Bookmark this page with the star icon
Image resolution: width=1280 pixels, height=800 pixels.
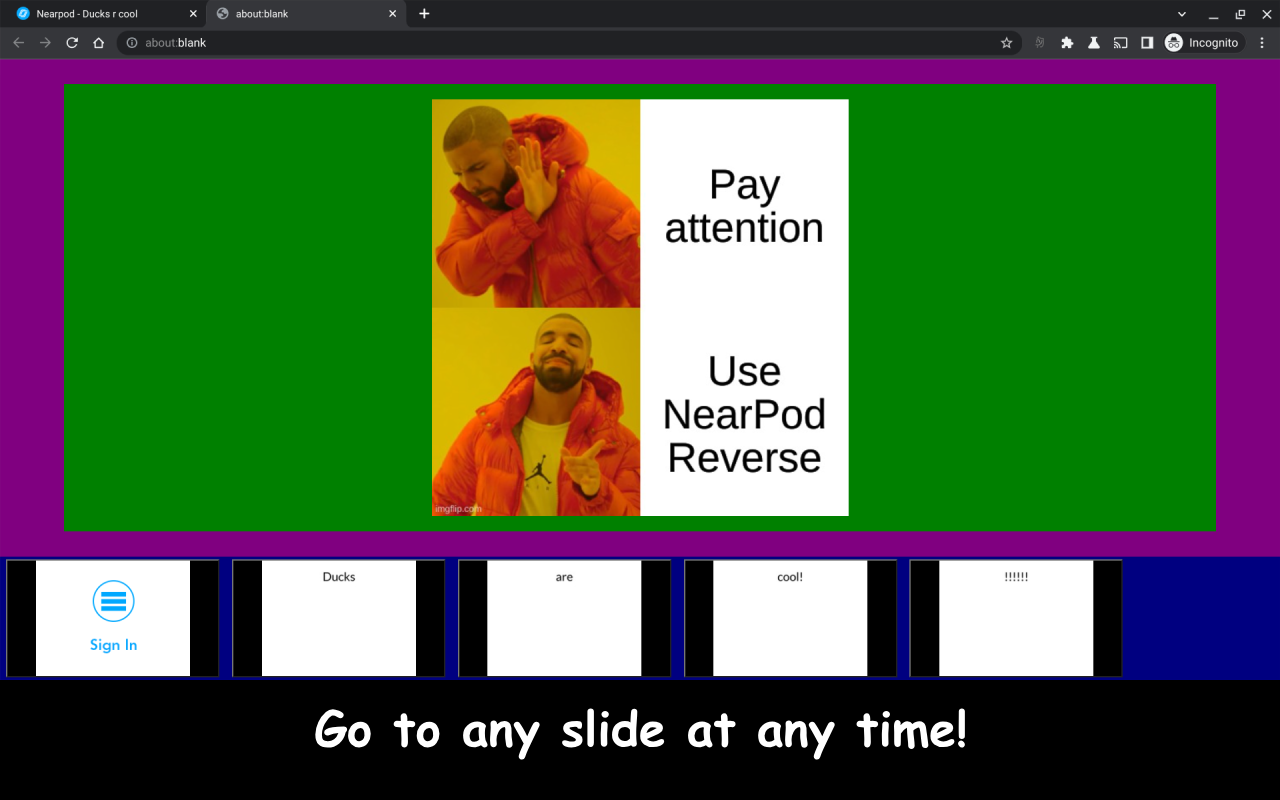pos(1006,43)
